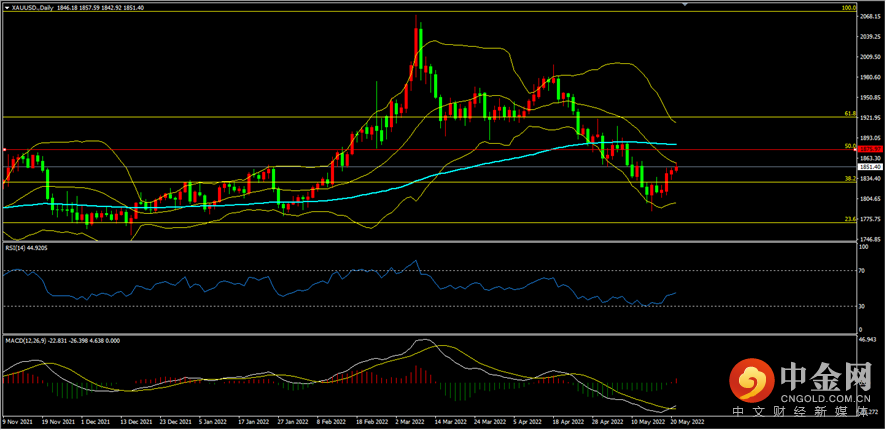This screenshot has height=430, width=886.
Task: Select the 50.0 Fibonacci level label
Action: (849, 146)
